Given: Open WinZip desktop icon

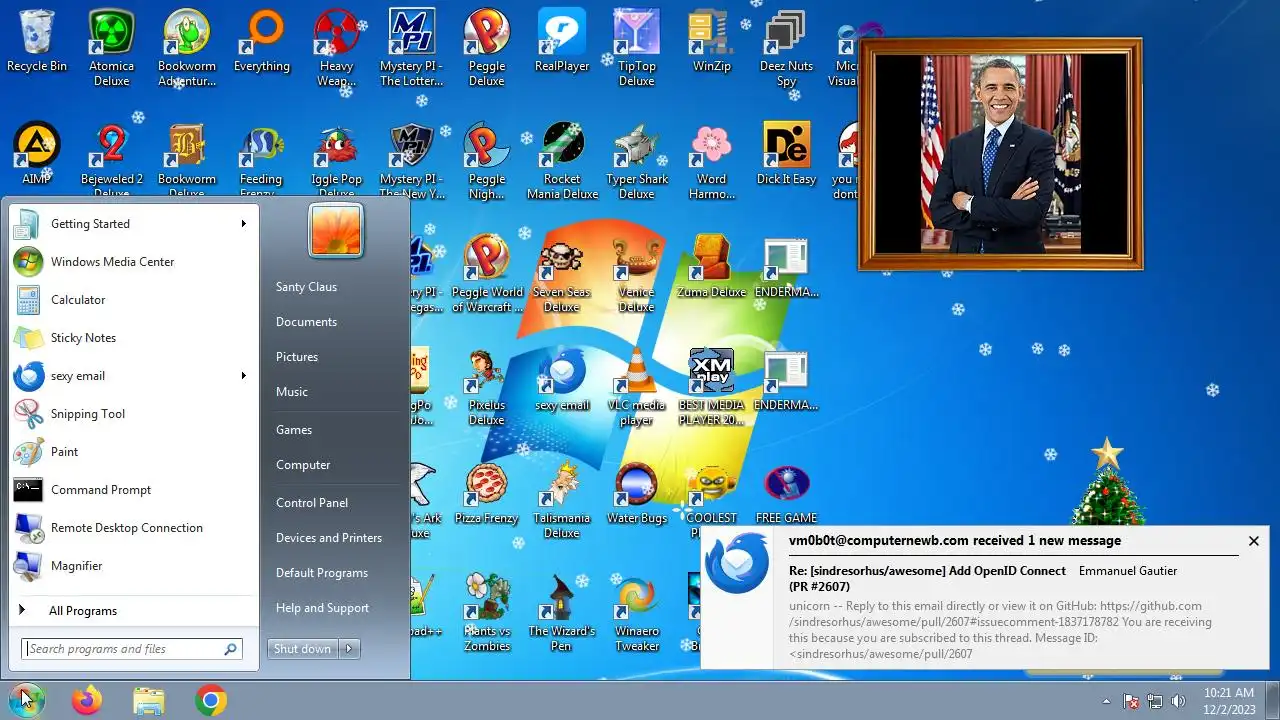Looking at the screenshot, I should tap(712, 42).
